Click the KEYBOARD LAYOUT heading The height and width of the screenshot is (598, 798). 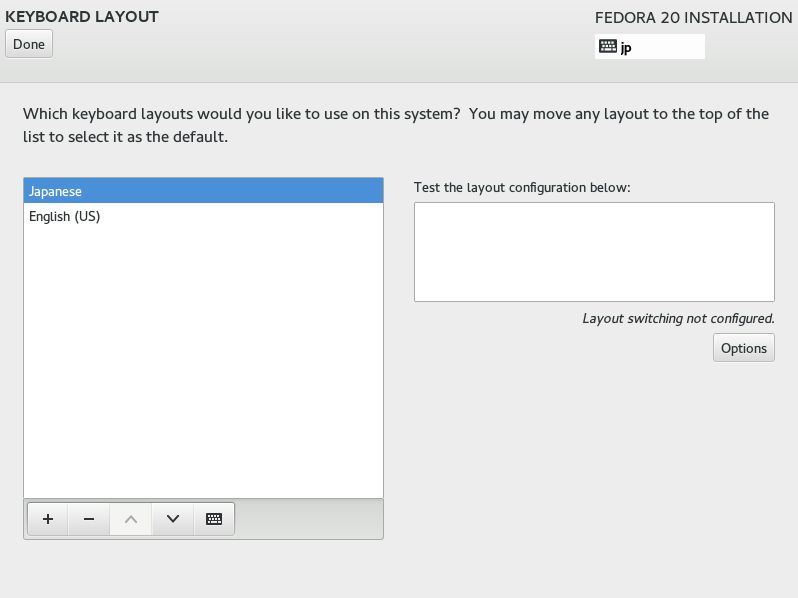click(x=82, y=17)
